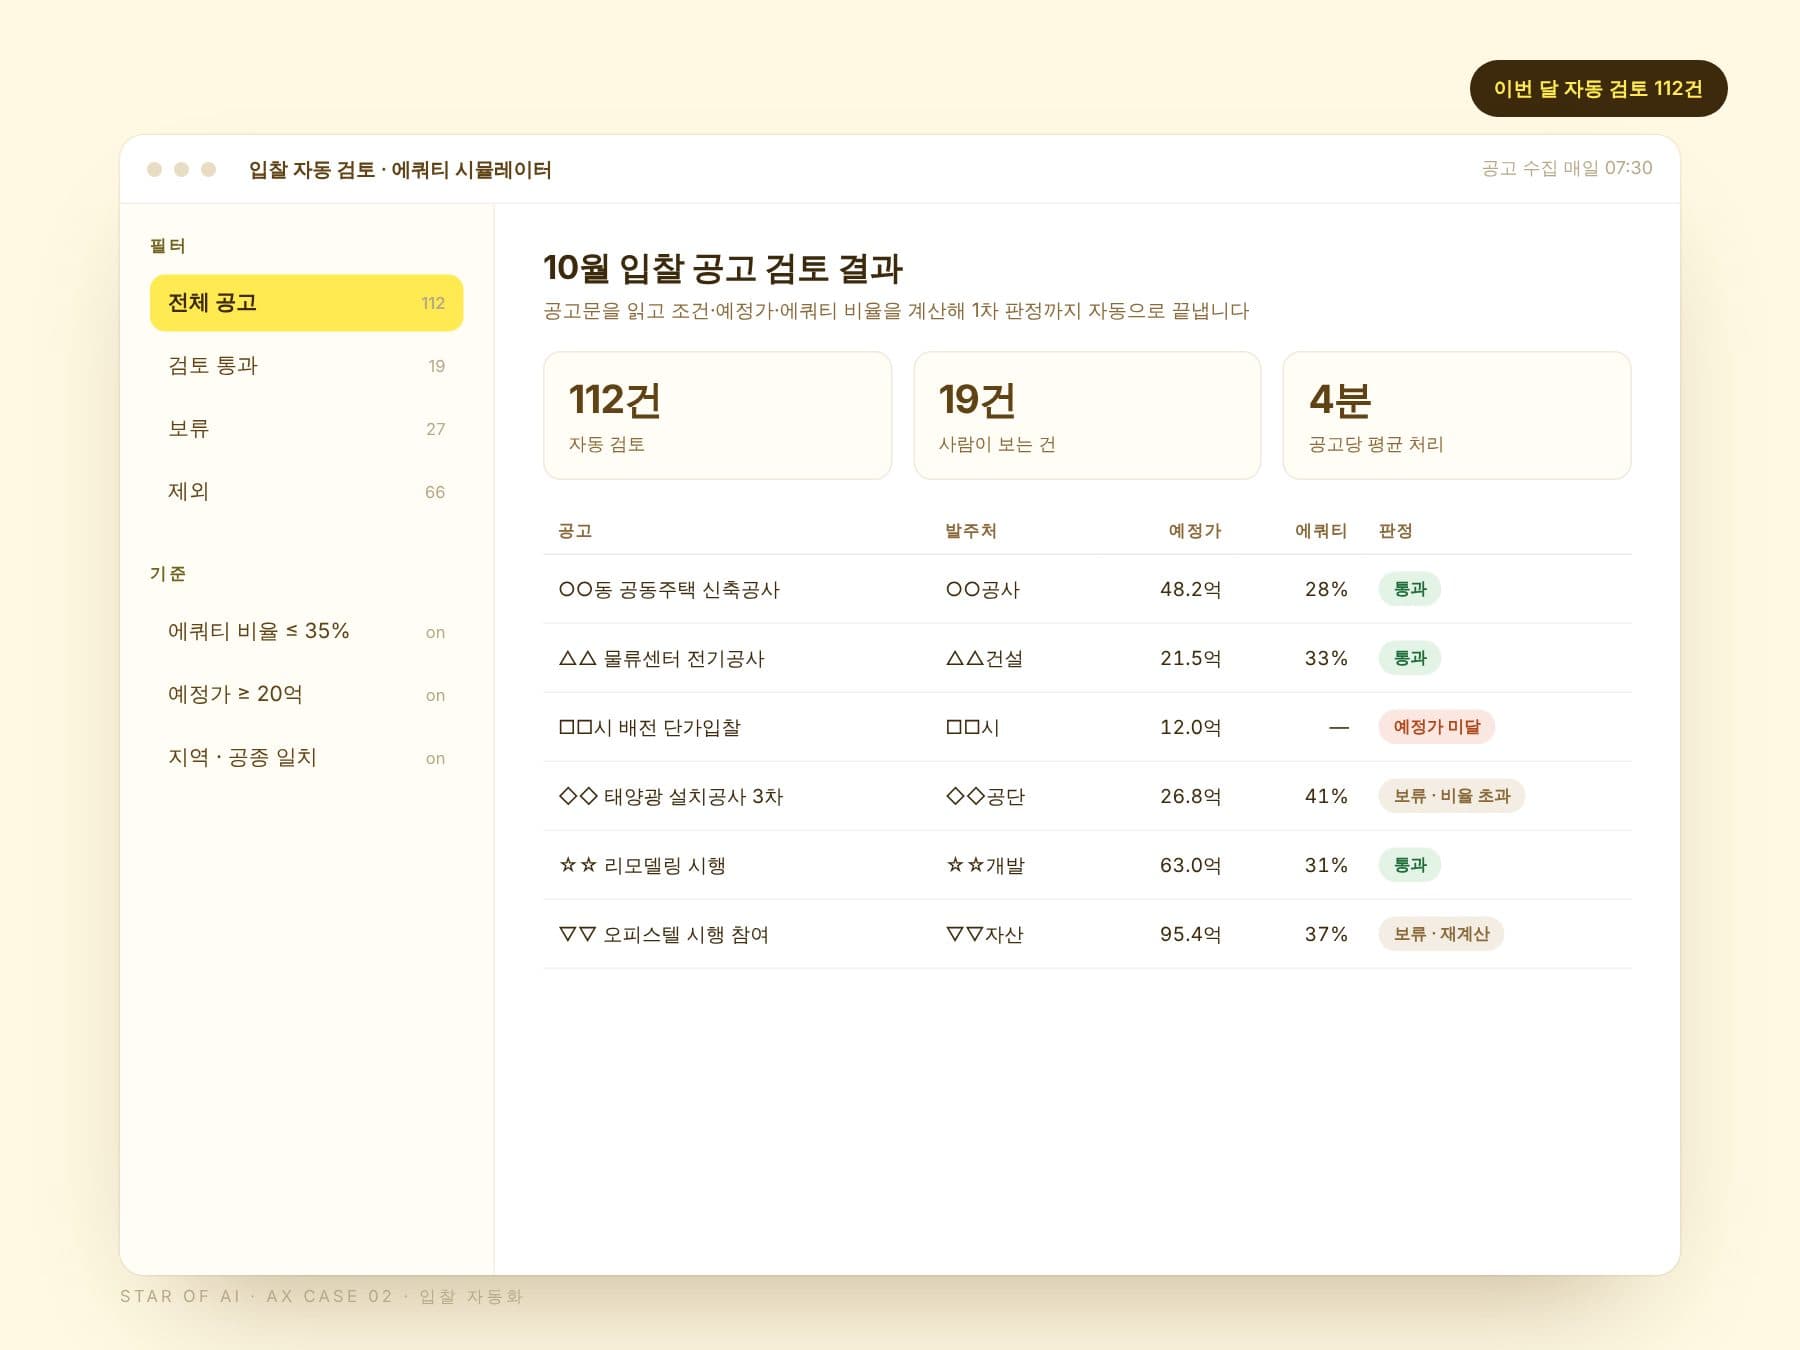Image resolution: width=1800 pixels, height=1350 pixels.
Task: Click the 에쿼티 column header
Action: (1321, 531)
